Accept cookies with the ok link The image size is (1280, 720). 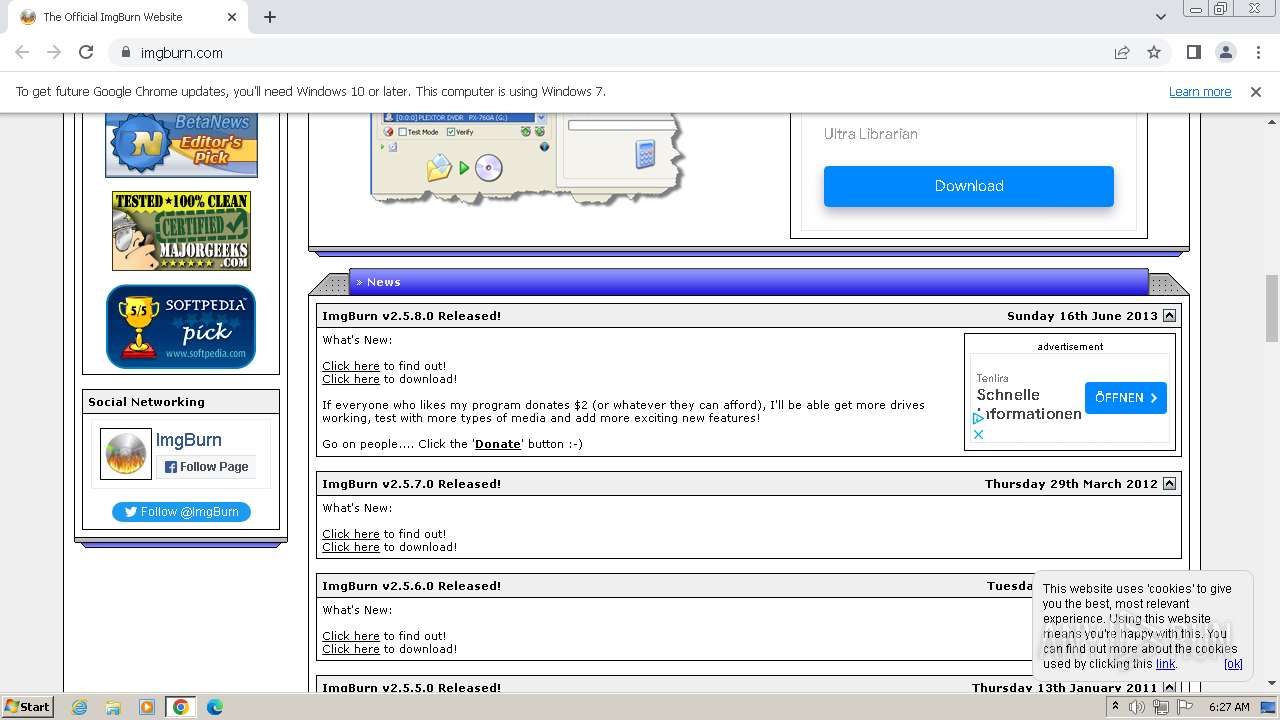(1233, 664)
